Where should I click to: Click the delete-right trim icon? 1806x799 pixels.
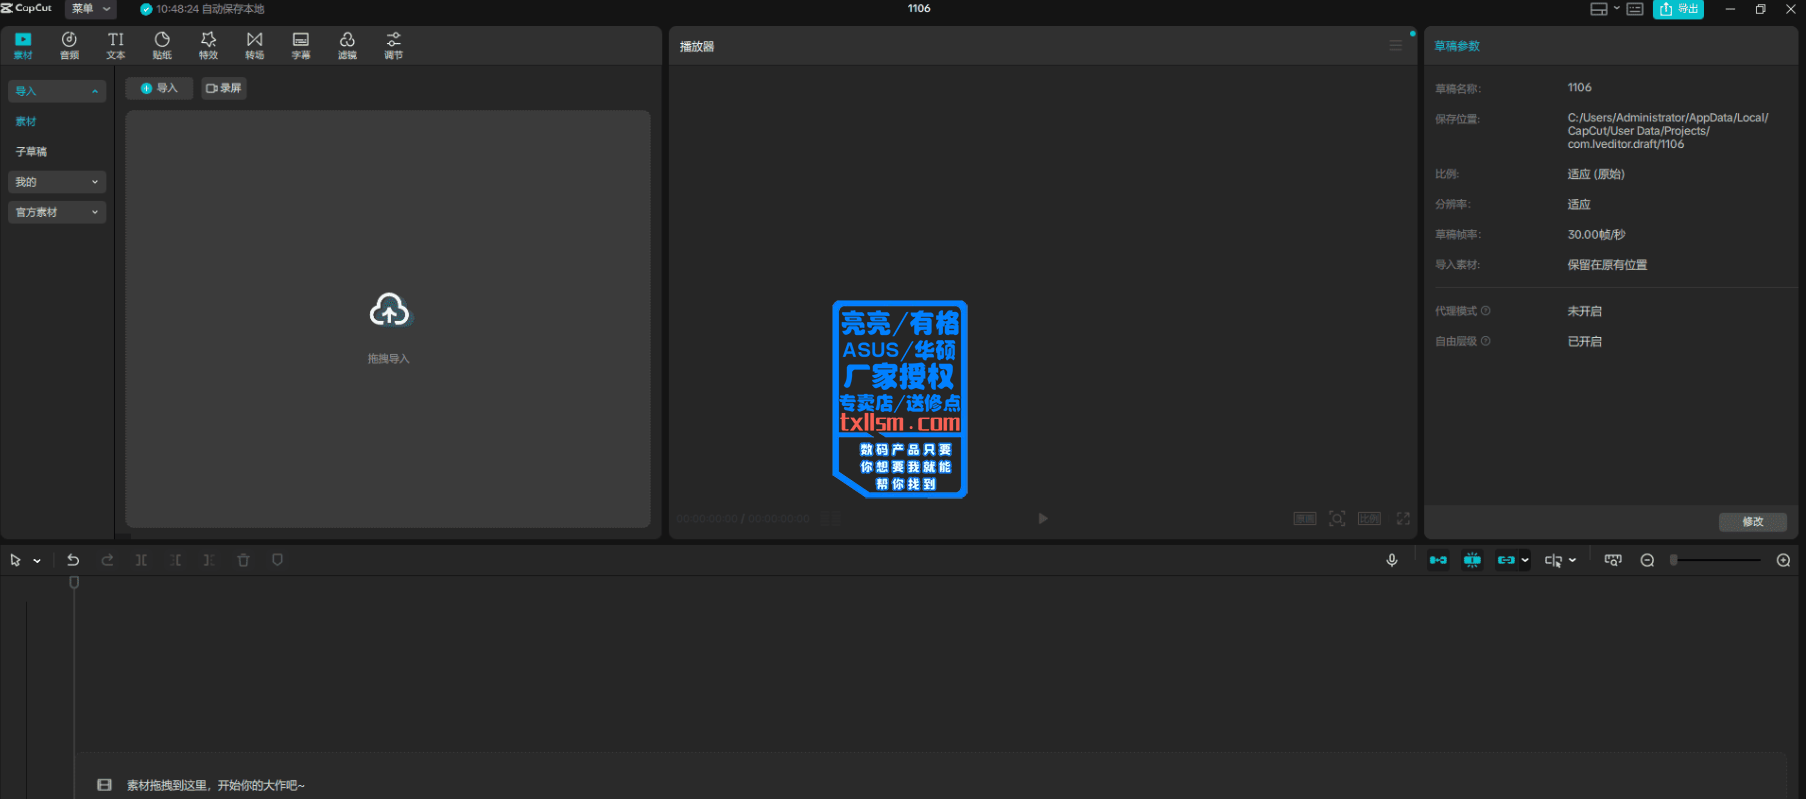[209, 560]
